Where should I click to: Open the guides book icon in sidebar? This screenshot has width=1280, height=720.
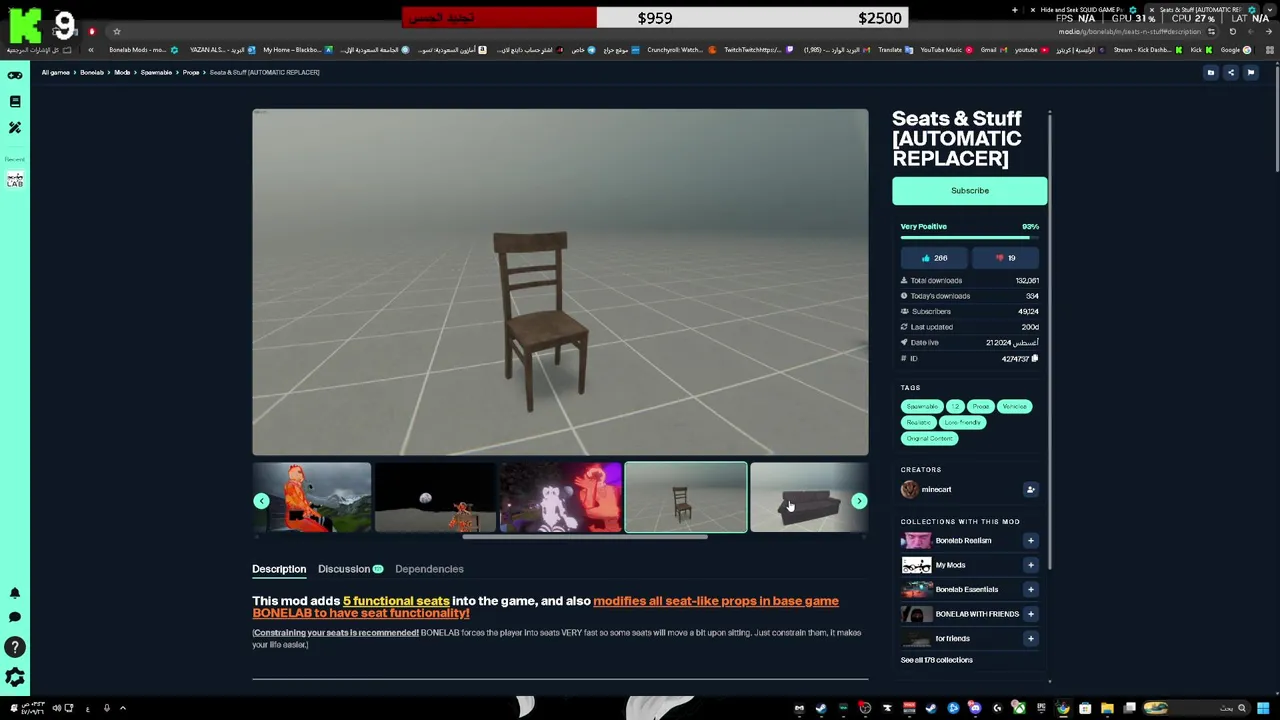tap(15, 101)
